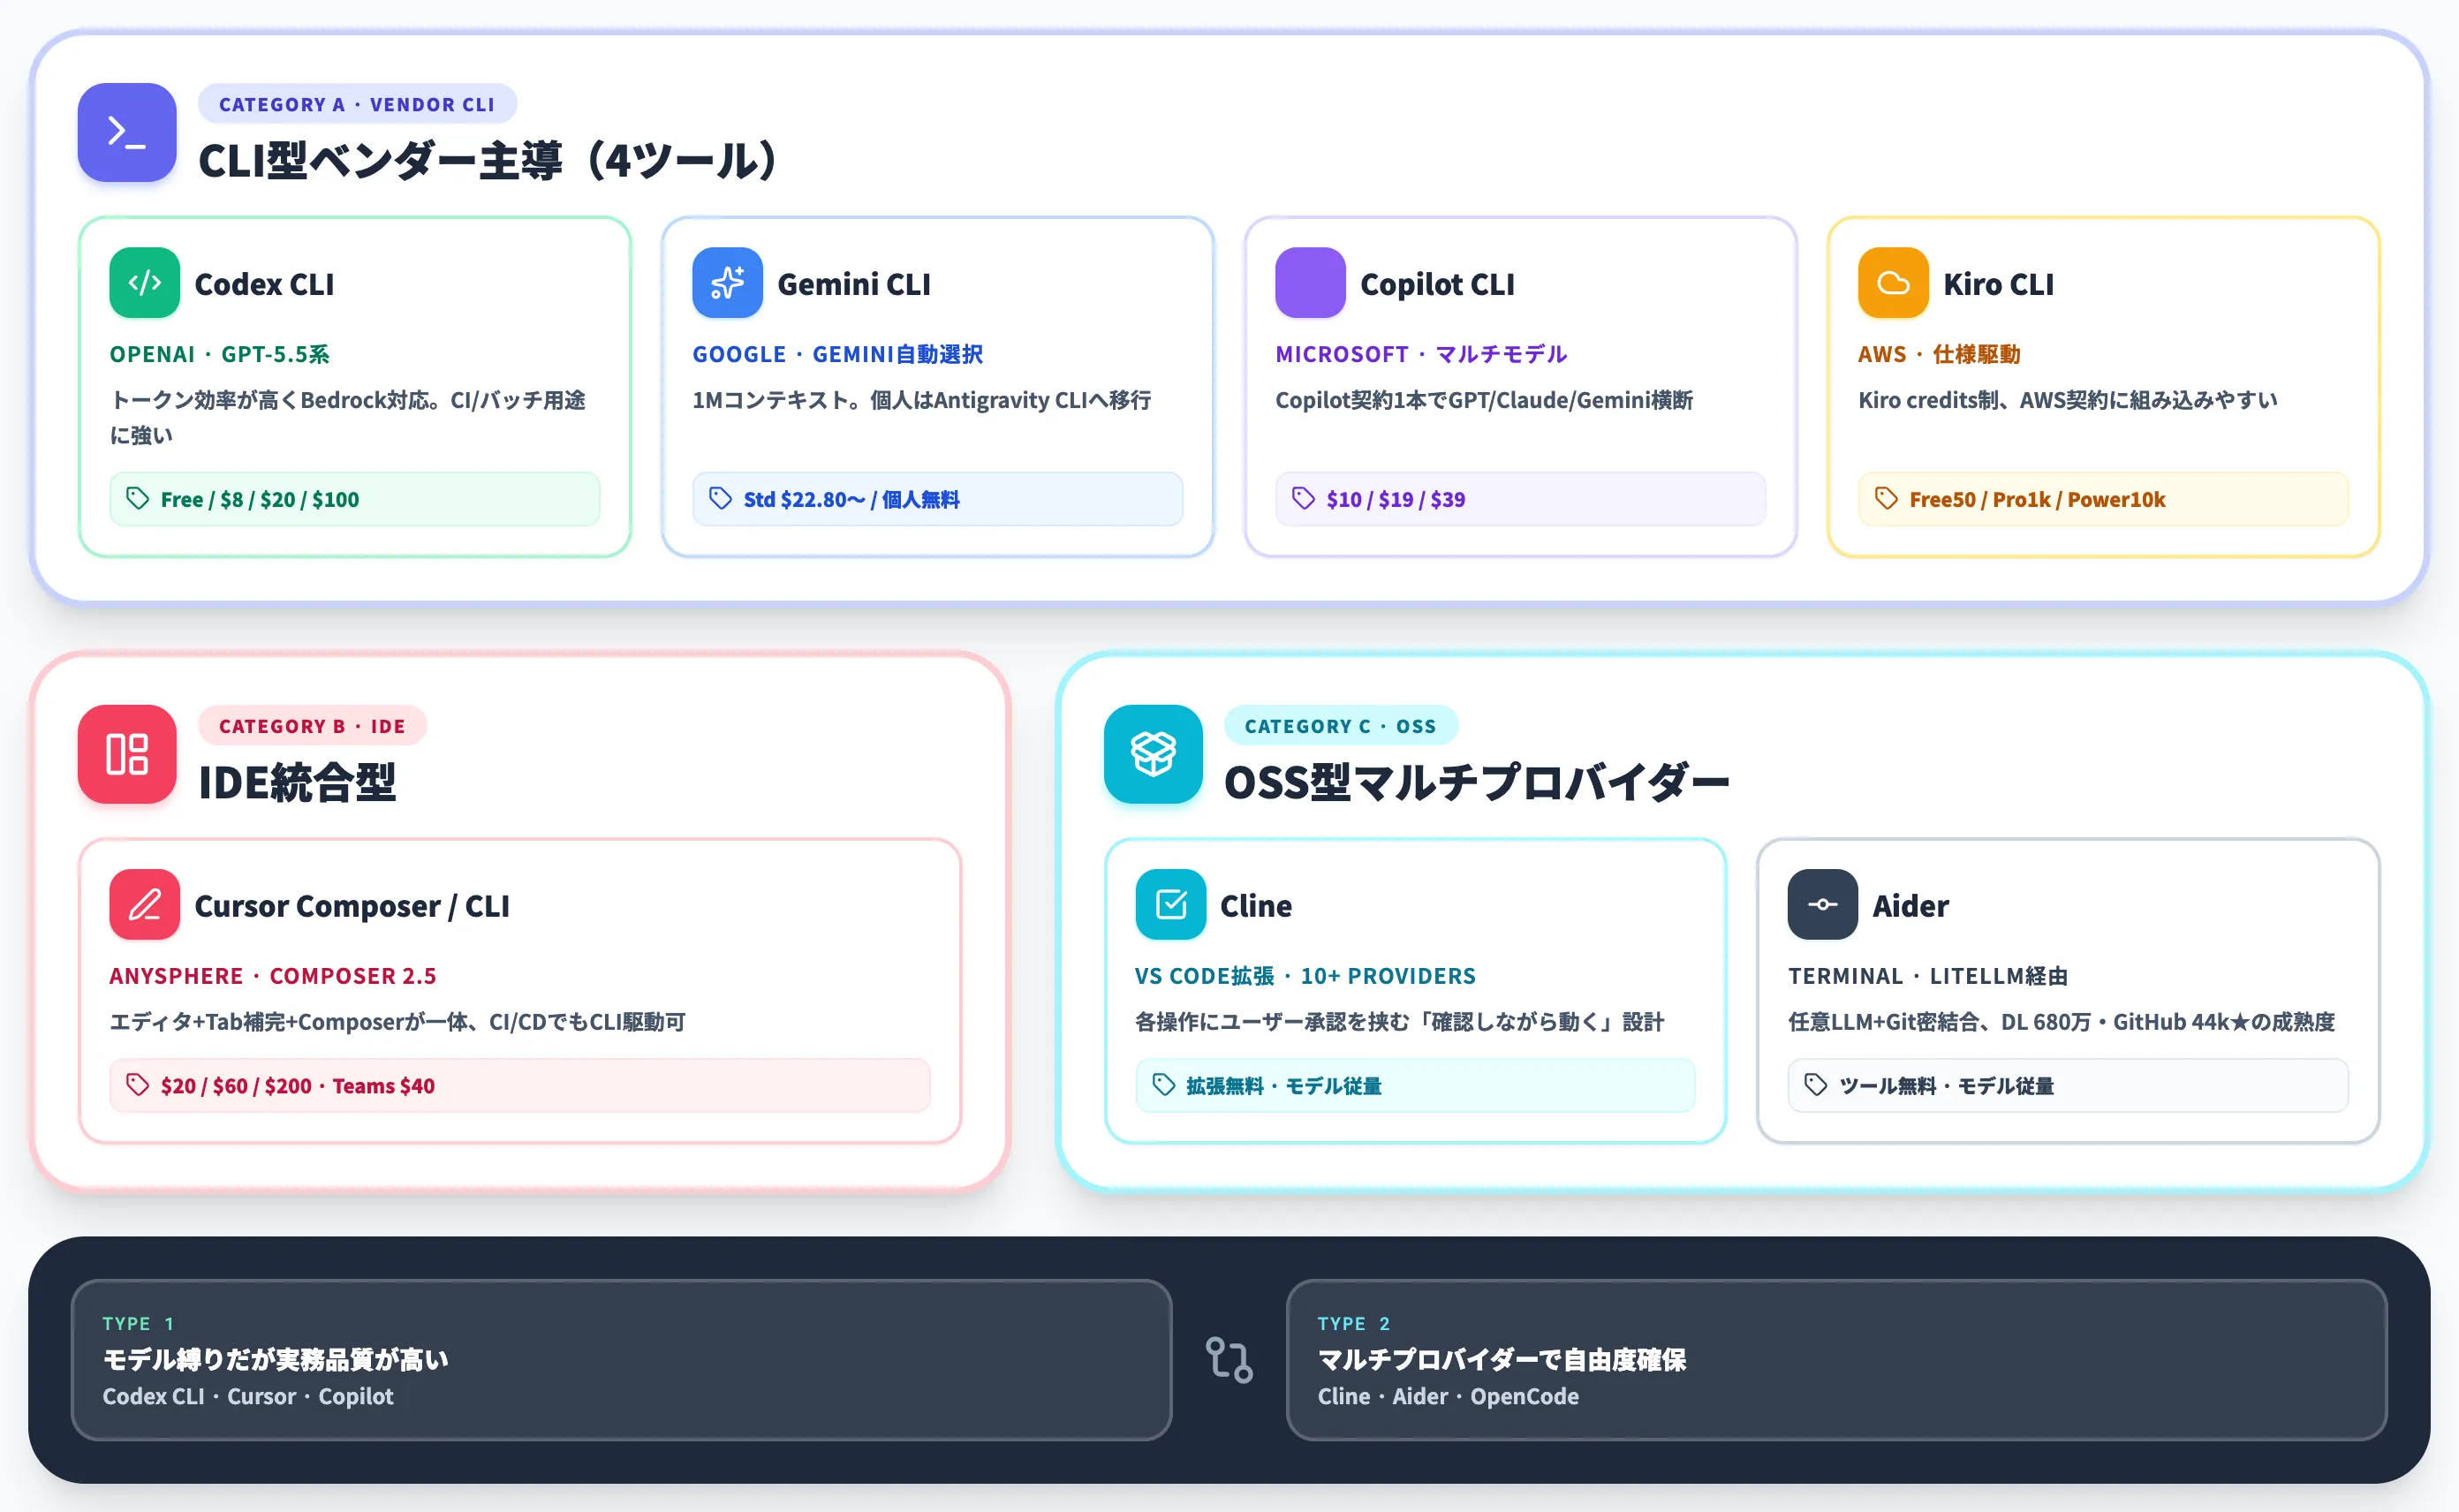This screenshot has height=1512, width=2459.
Task: Open the Cline price pill 拡張無料・モデル従量
Action: coord(1415,1086)
